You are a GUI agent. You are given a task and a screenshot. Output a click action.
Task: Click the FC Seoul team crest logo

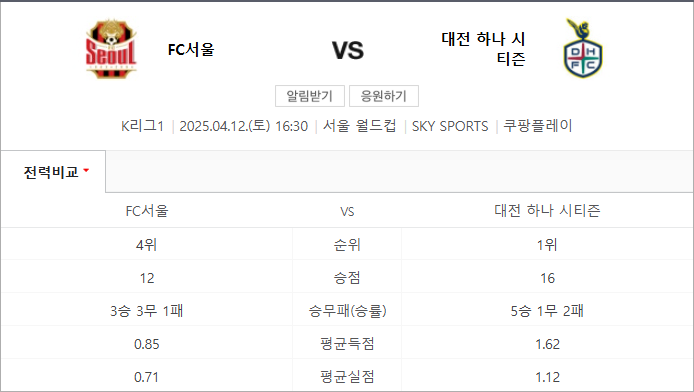[111, 49]
